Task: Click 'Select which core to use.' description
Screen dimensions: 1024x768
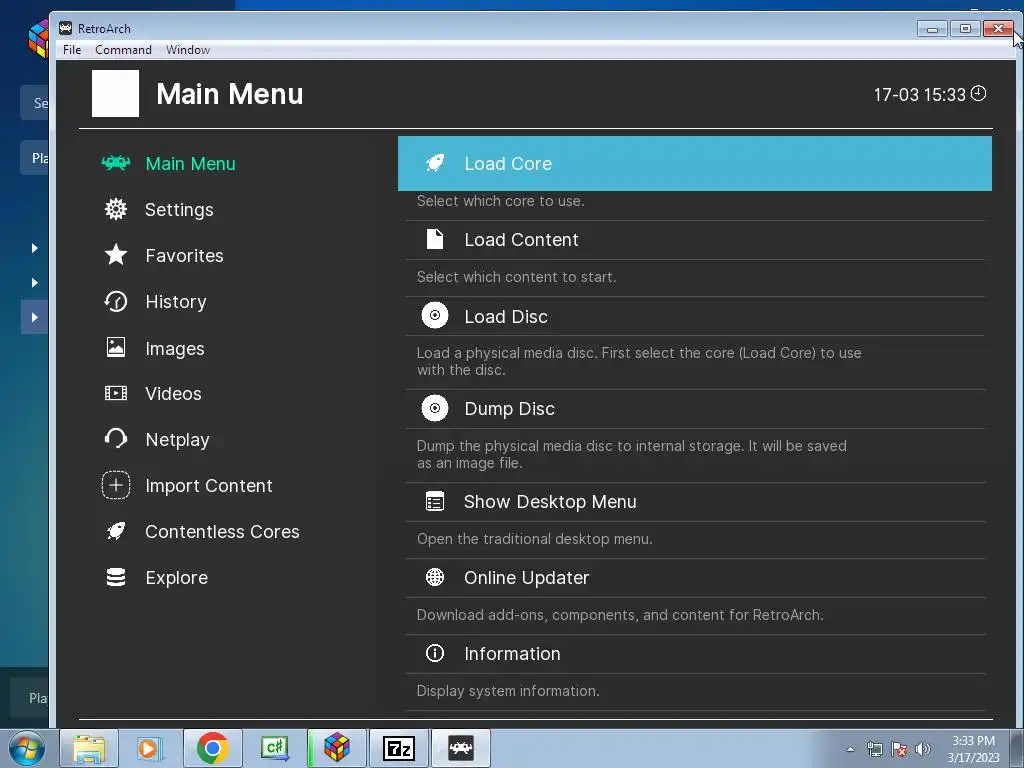Action: (500, 201)
